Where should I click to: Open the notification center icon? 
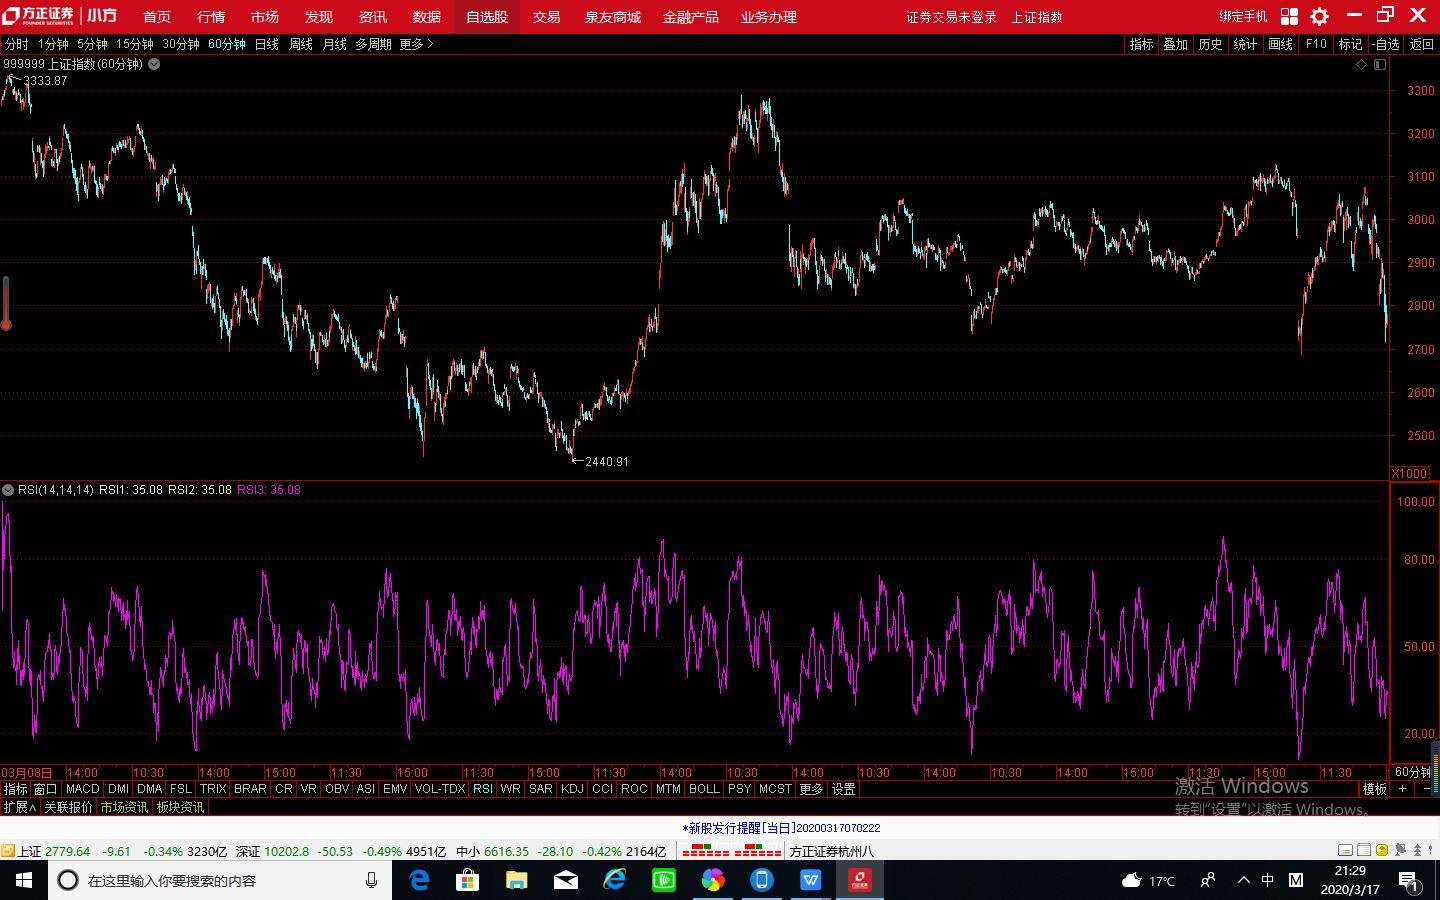[x=1408, y=880]
